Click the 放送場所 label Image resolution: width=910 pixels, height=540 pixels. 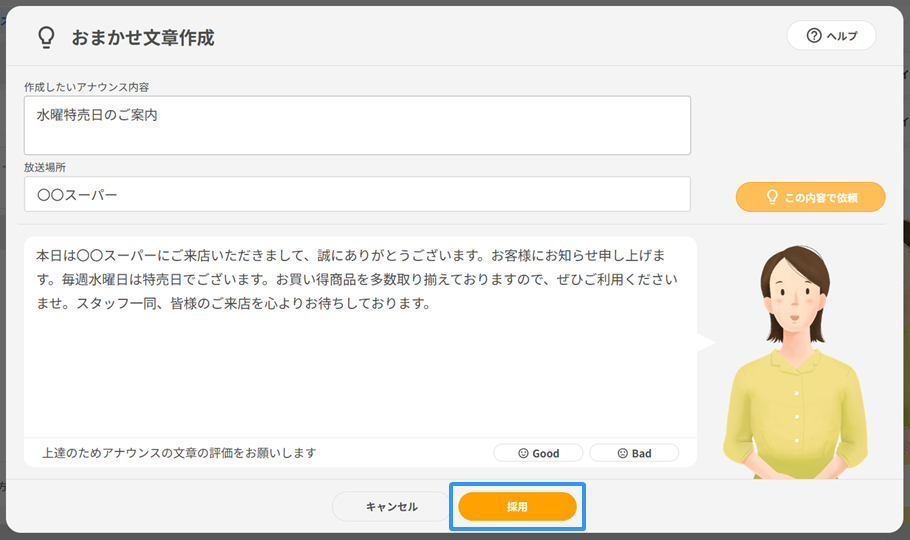45,167
